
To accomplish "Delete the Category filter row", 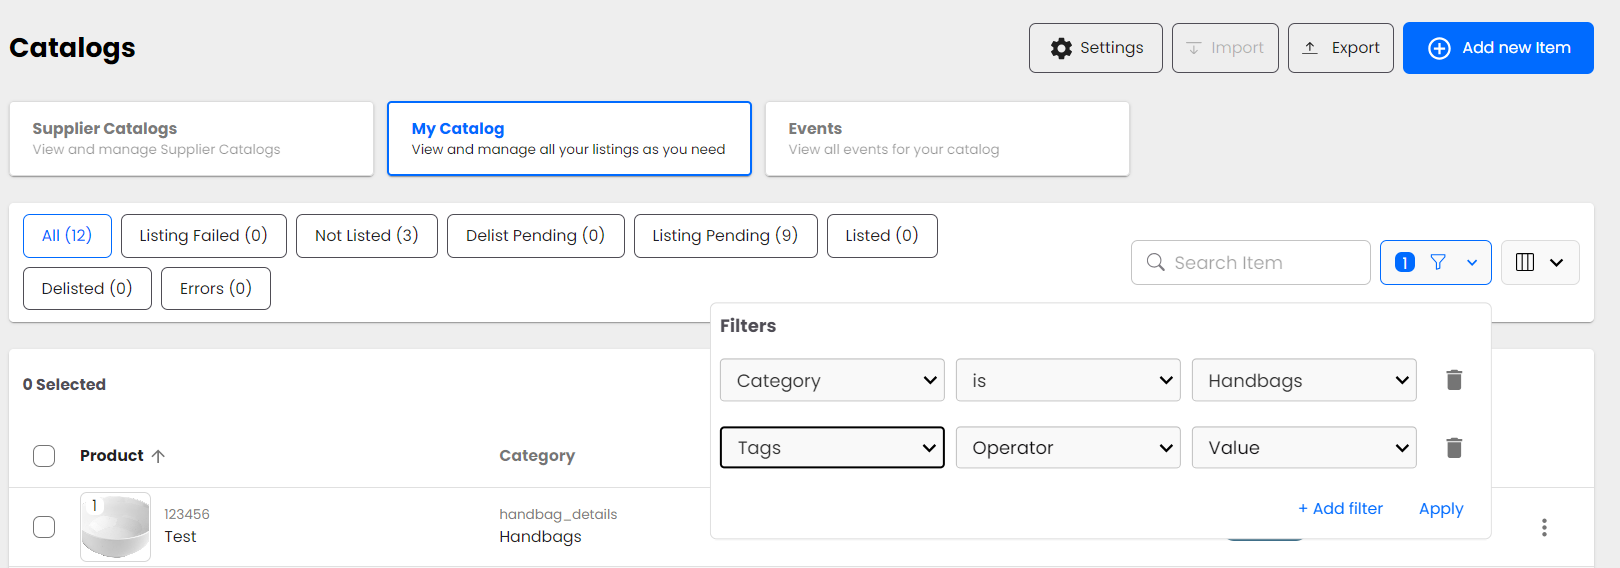I will tap(1454, 380).
